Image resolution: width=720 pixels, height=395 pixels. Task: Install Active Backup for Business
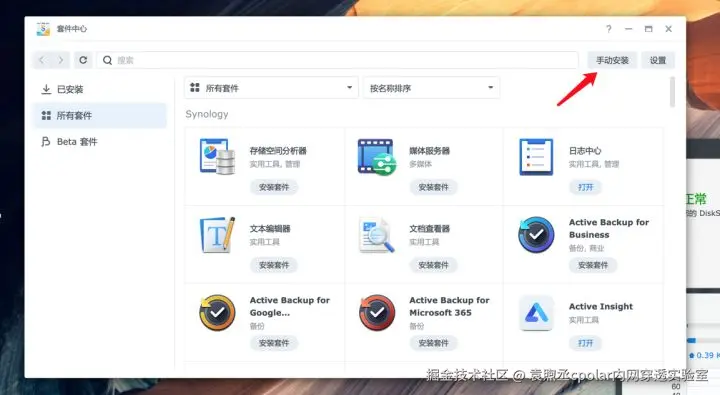click(x=593, y=265)
